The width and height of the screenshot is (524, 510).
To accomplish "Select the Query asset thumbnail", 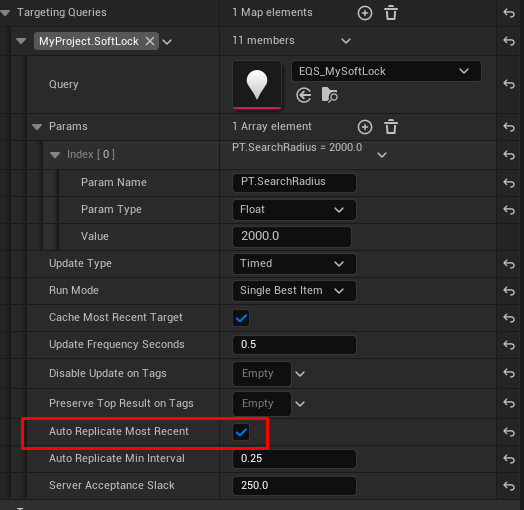I will click(x=257, y=85).
